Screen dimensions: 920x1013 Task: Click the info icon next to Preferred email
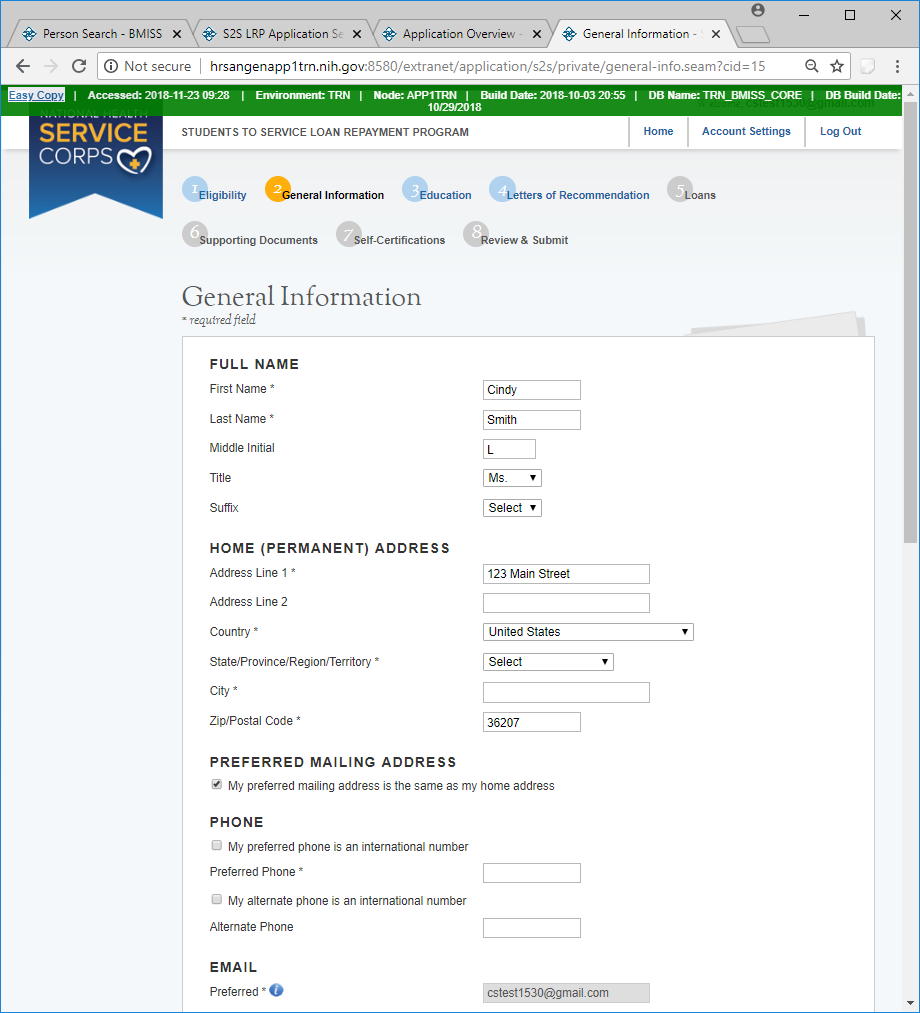277,991
